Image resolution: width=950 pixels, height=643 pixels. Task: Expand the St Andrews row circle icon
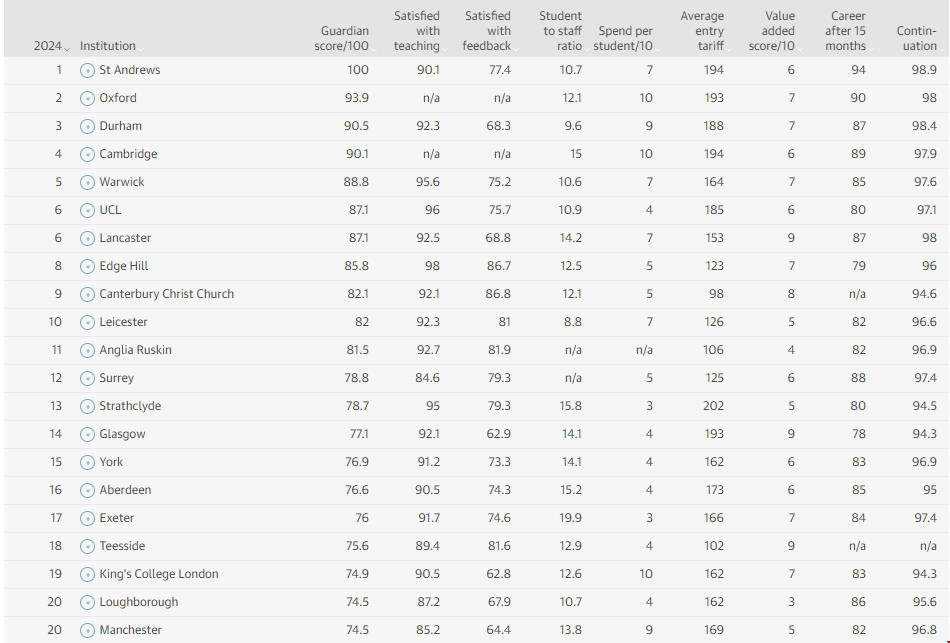click(x=87, y=70)
